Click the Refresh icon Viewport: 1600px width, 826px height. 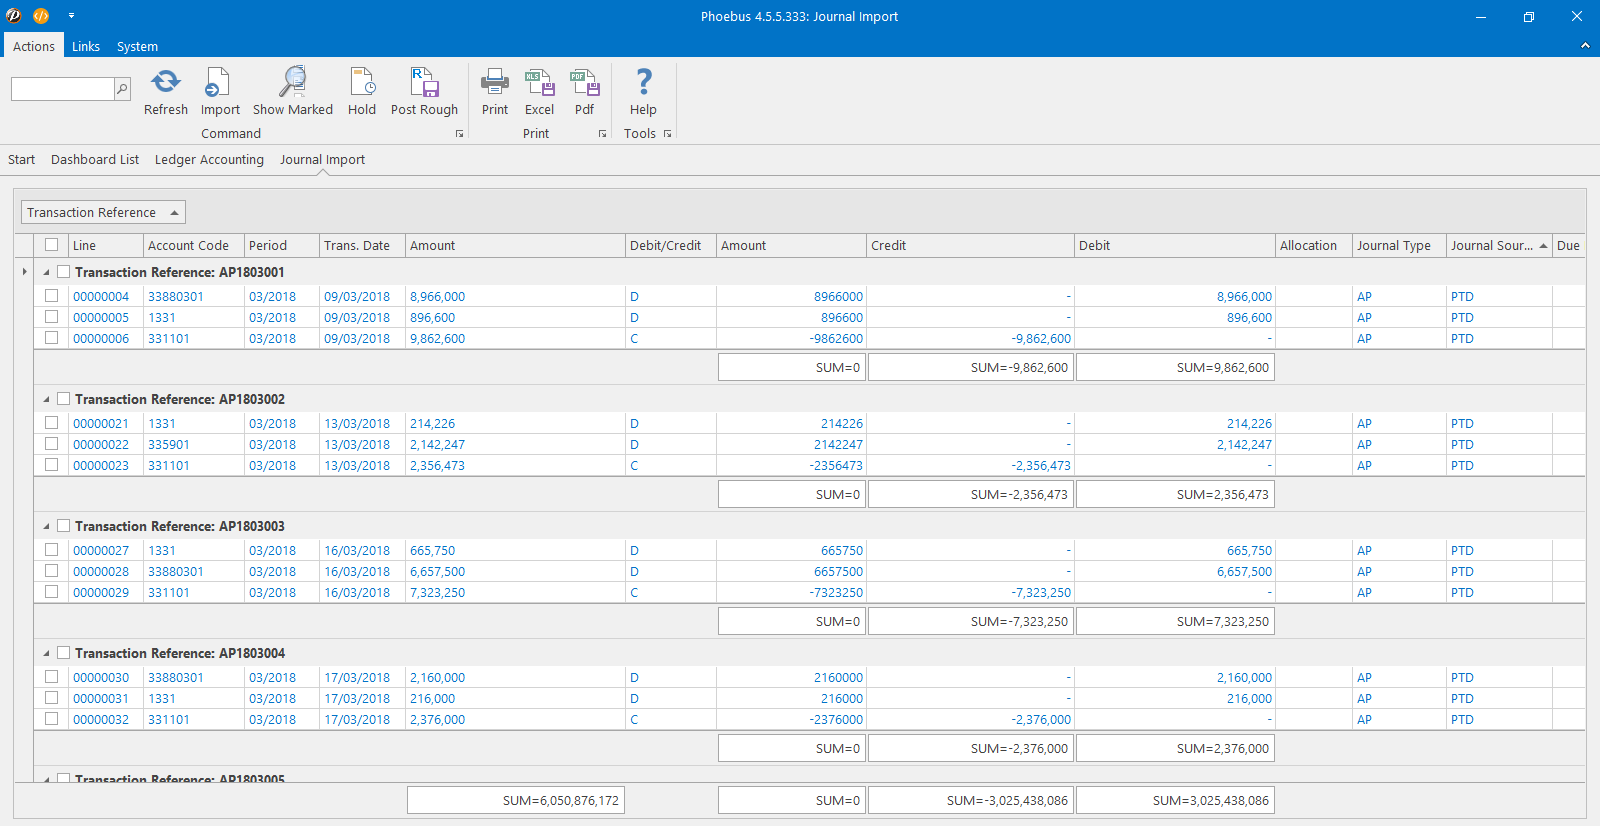(x=166, y=82)
